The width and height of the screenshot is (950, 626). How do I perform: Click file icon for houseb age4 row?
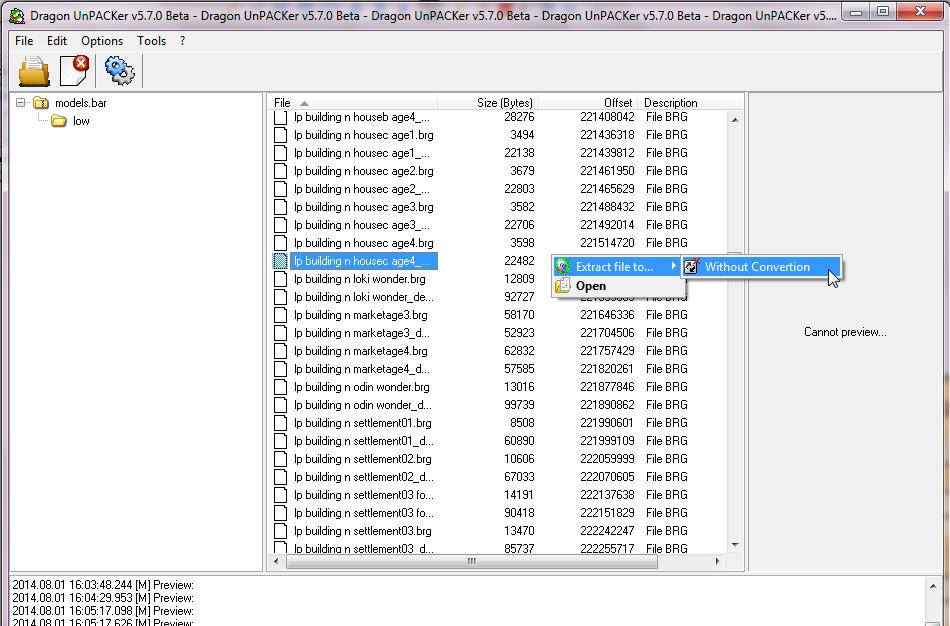tap(281, 118)
